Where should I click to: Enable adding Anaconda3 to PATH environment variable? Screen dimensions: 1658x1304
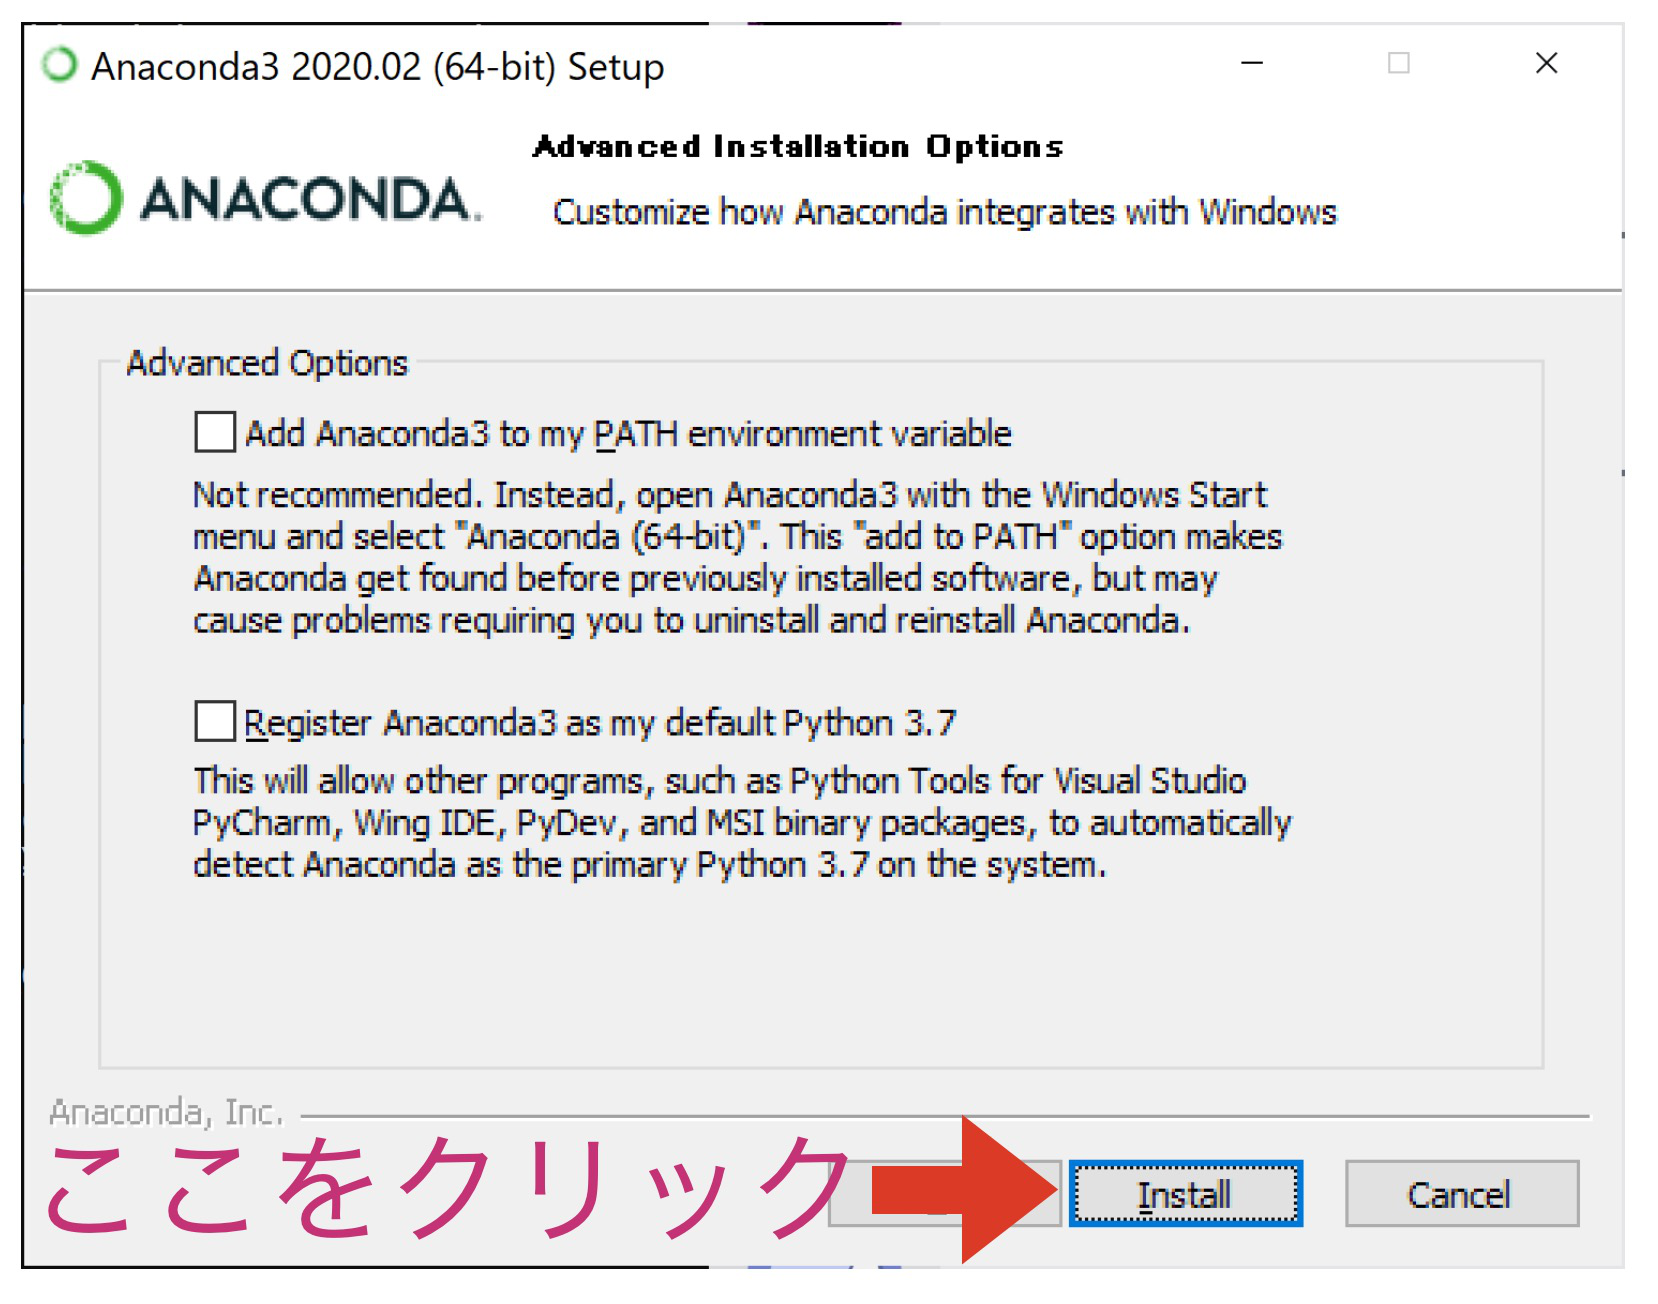(213, 432)
